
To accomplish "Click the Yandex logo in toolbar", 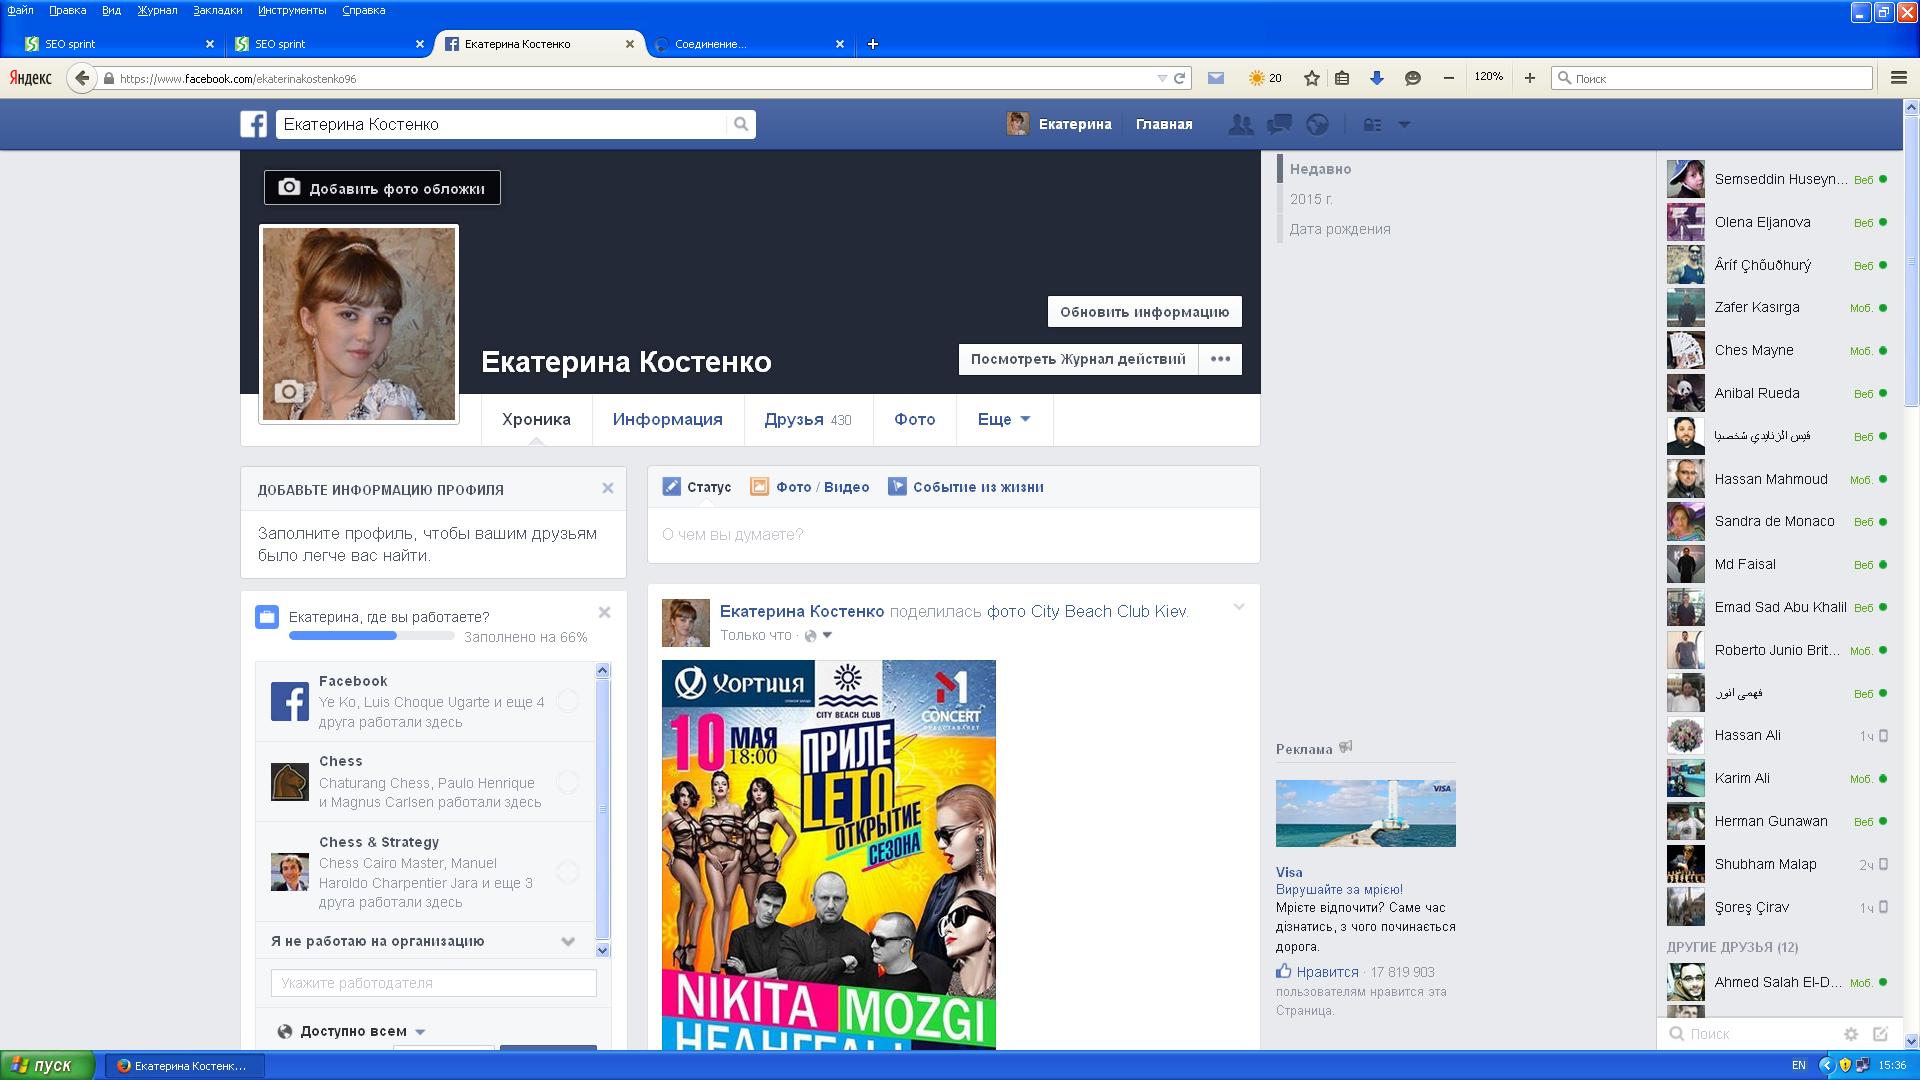I will pos(31,78).
